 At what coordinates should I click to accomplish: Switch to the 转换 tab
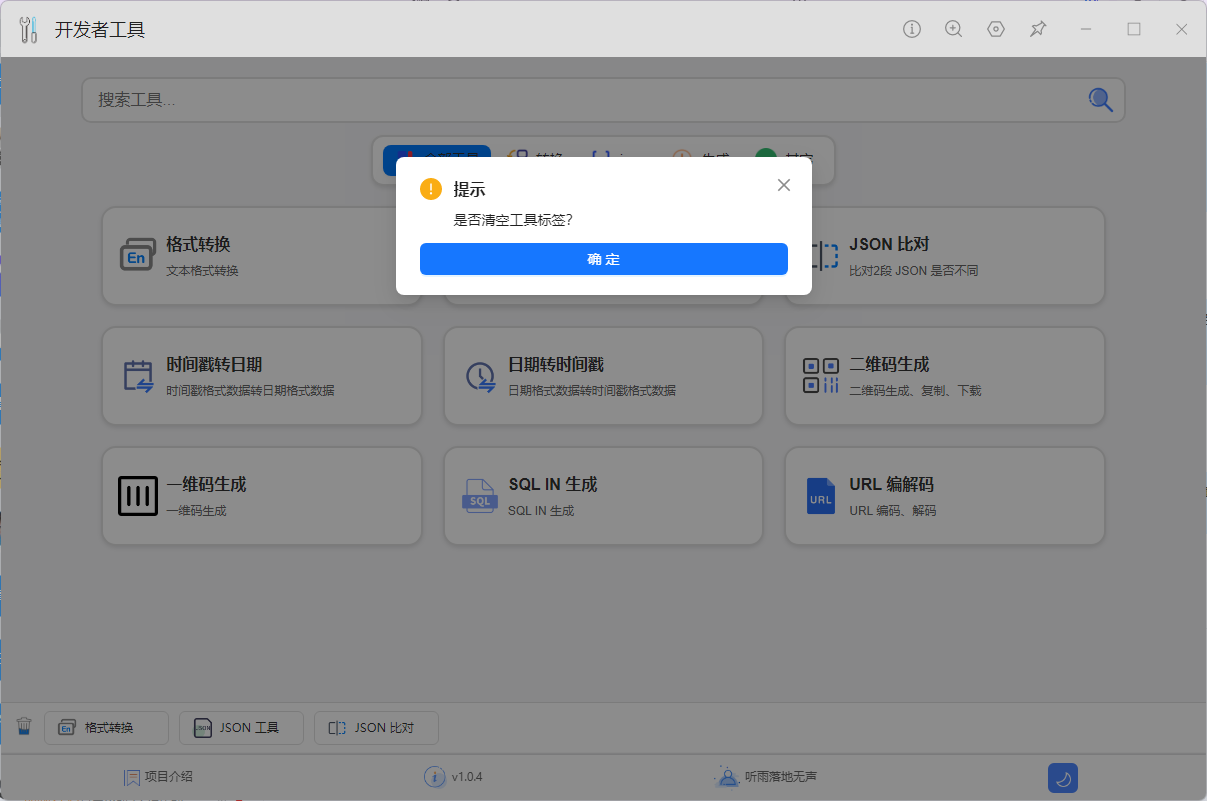point(536,151)
